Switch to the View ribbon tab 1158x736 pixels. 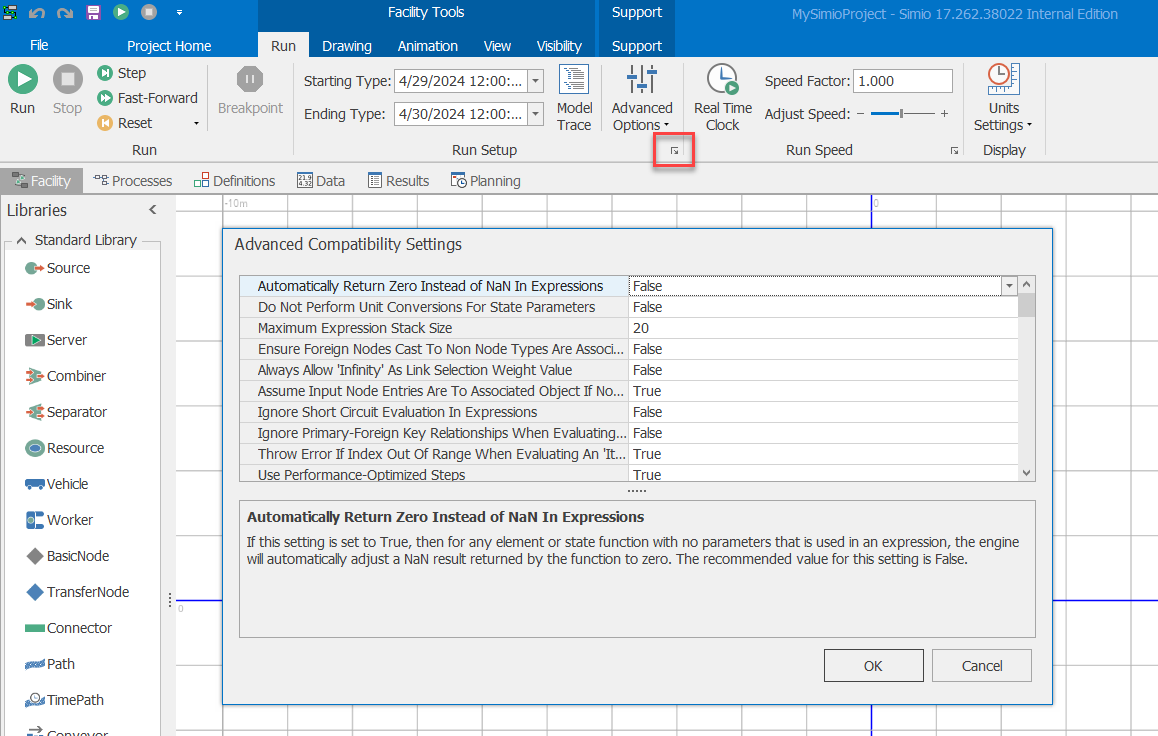(x=497, y=46)
